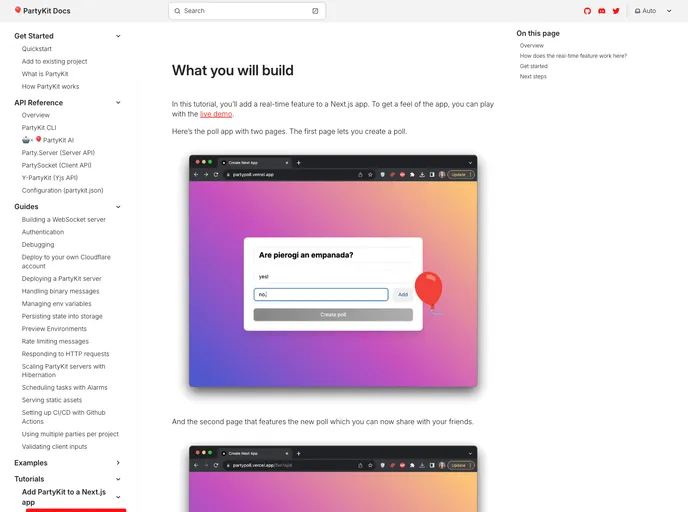Click the second poll page screenshot

pos(333,479)
